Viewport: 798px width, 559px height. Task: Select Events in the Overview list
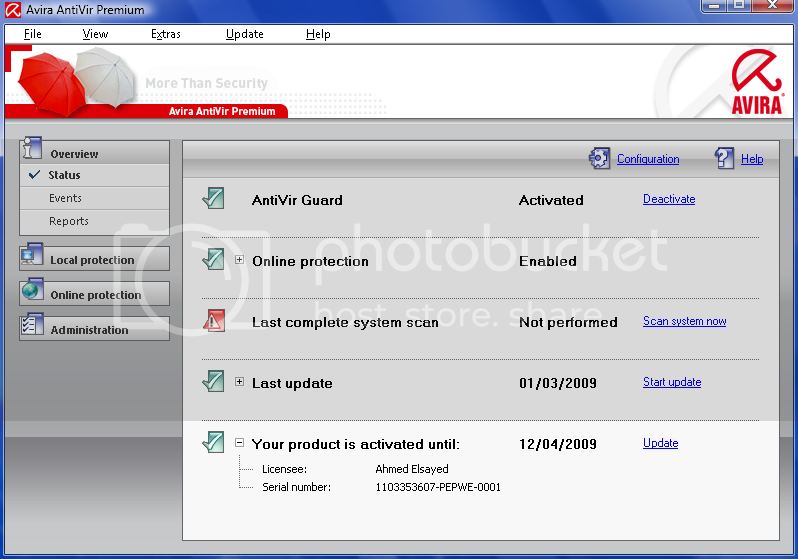65,198
